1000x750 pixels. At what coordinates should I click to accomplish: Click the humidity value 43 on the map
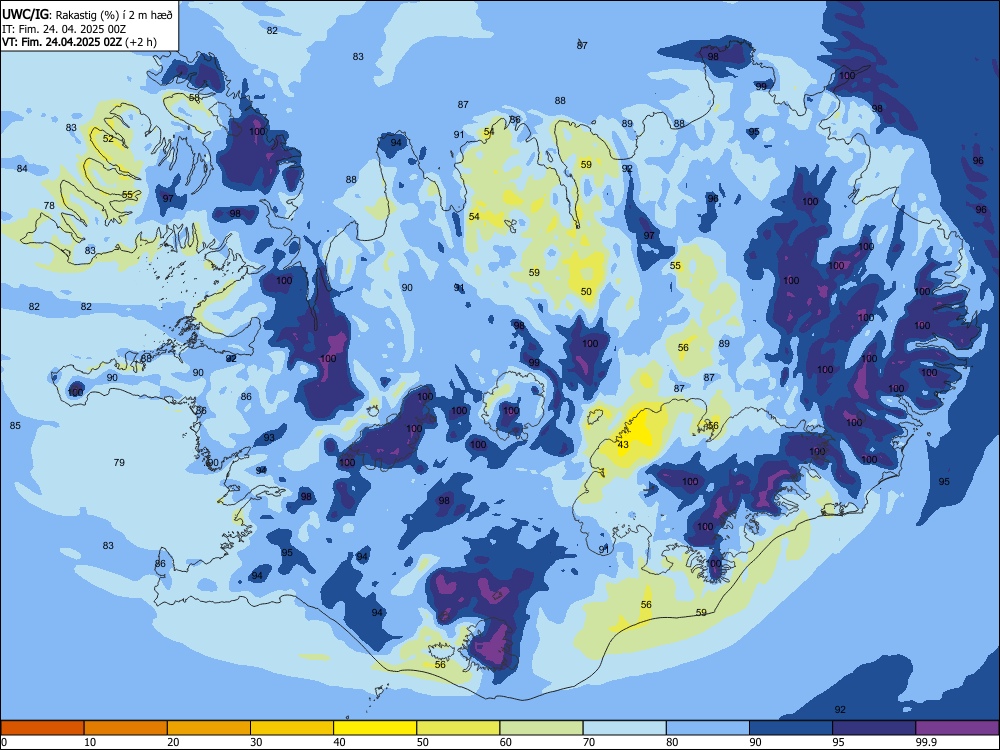pos(623,445)
